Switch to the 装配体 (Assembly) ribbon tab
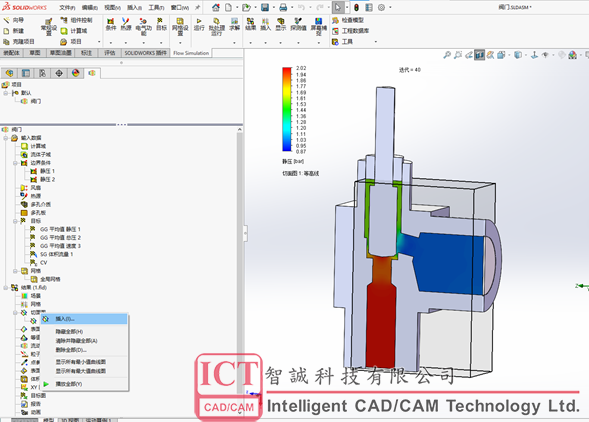This screenshot has width=589, height=422. pyautogui.click(x=12, y=53)
